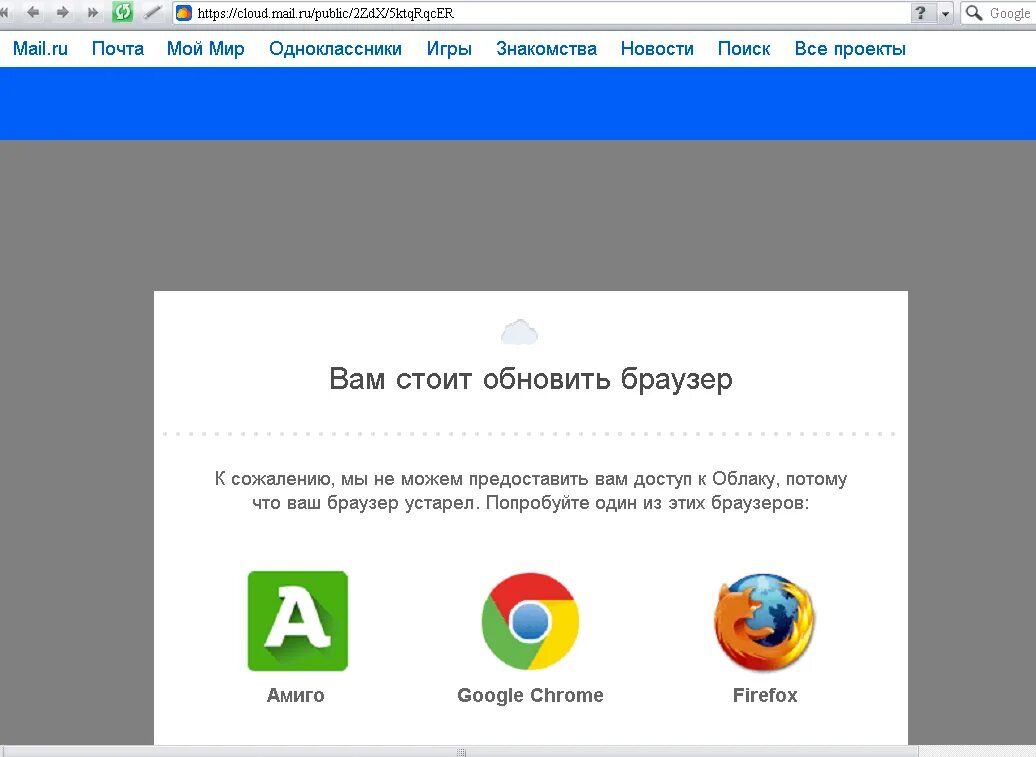1036x757 pixels.
Task: Click the text 'К сожалению, мы не можем'
Action: 338,479
